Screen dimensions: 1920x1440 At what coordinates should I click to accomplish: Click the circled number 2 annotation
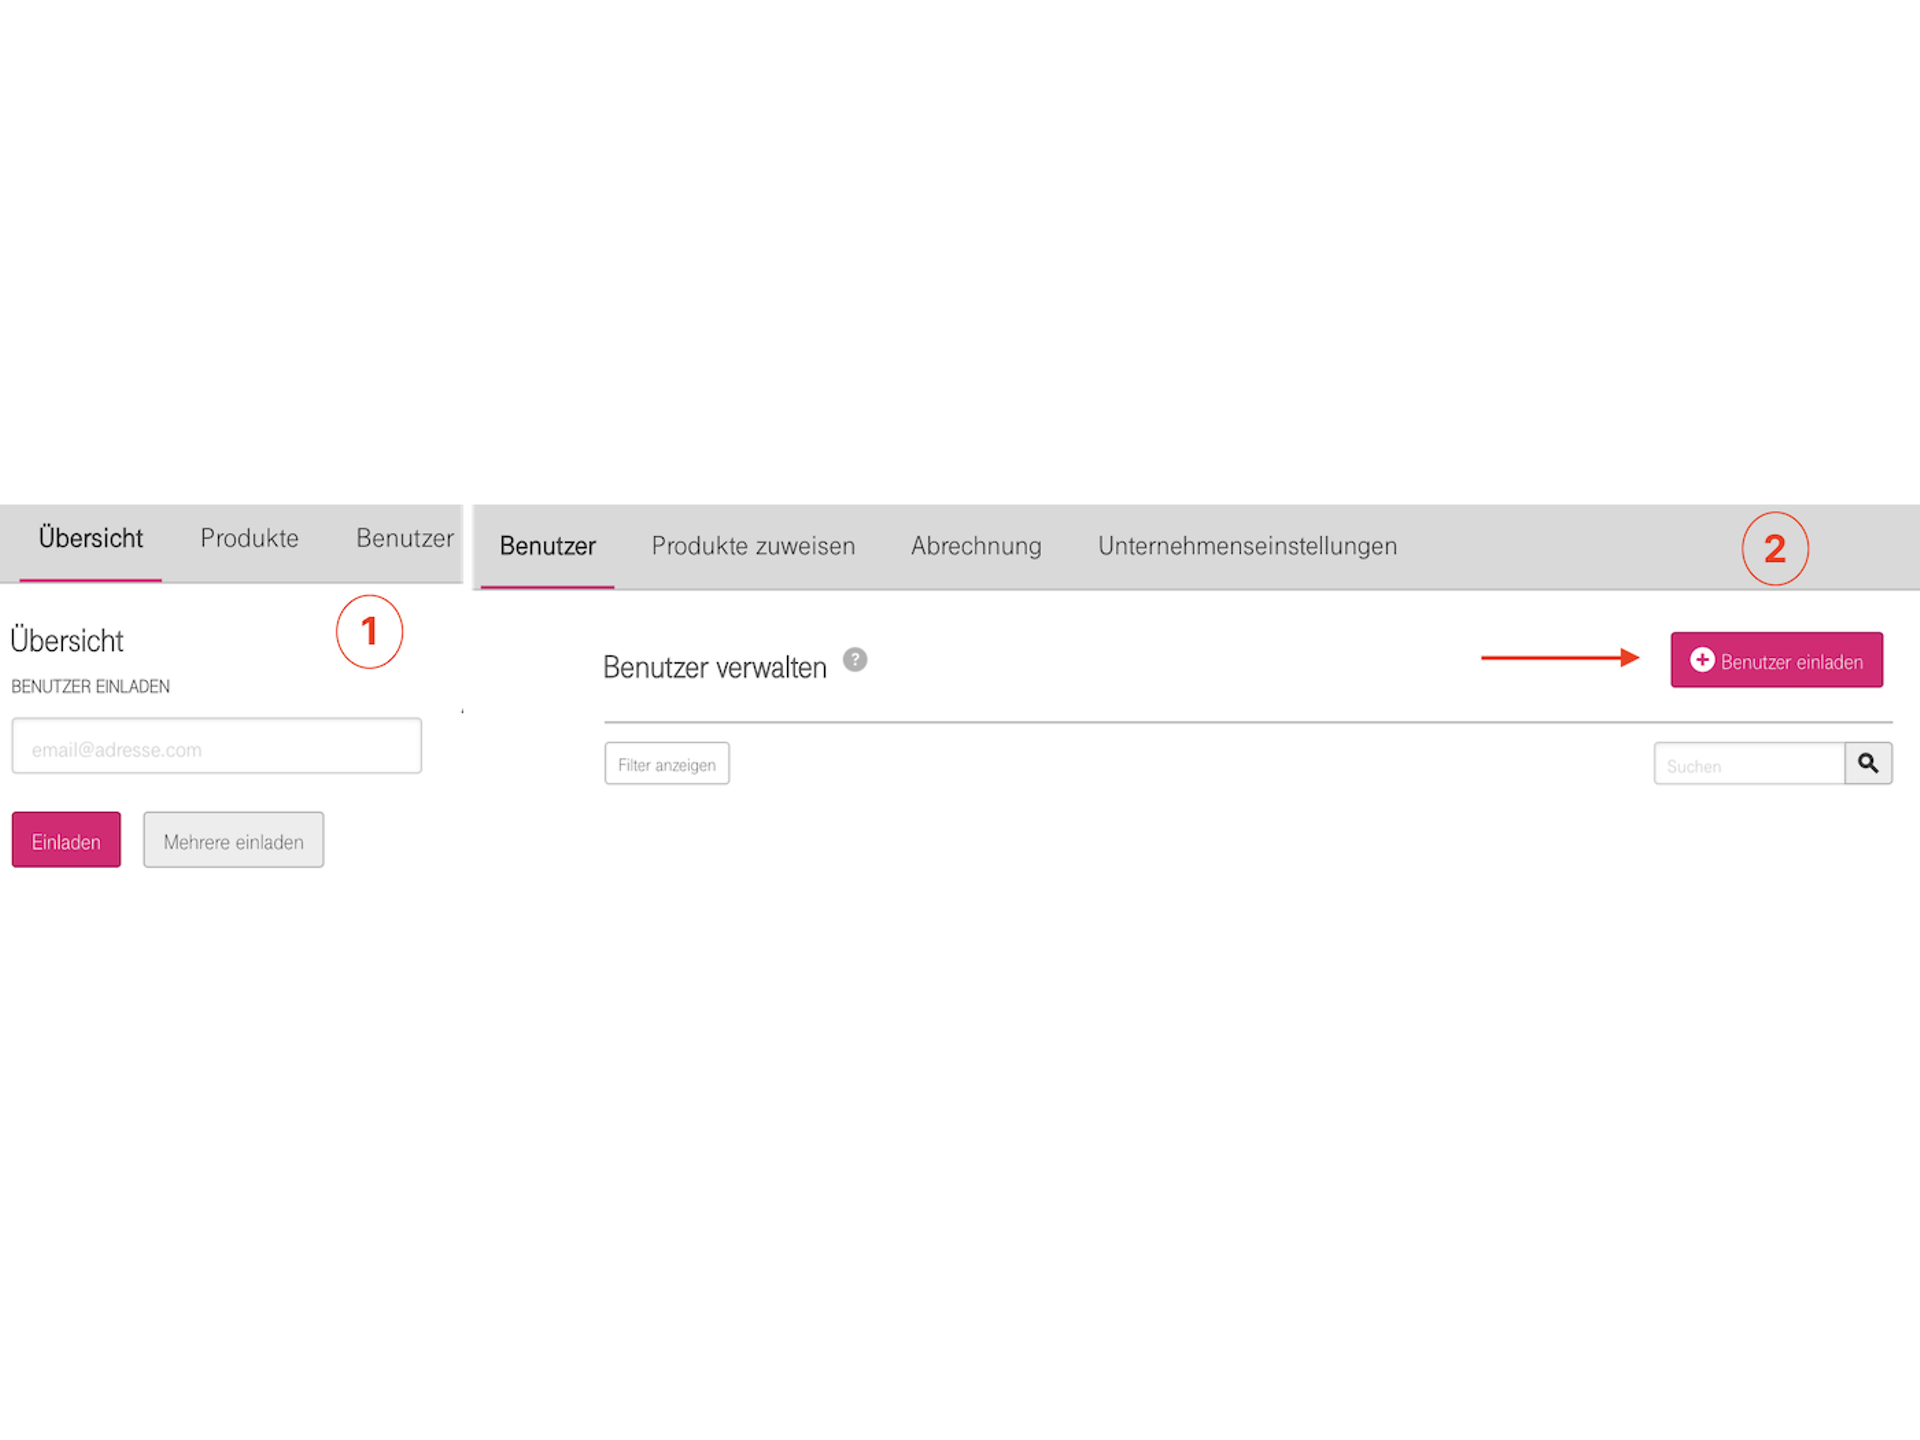point(1776,548)
